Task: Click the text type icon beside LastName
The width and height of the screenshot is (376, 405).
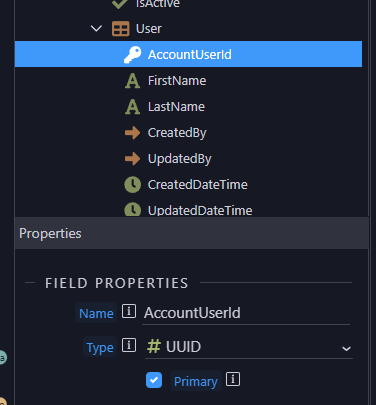Action: (132, 107)
